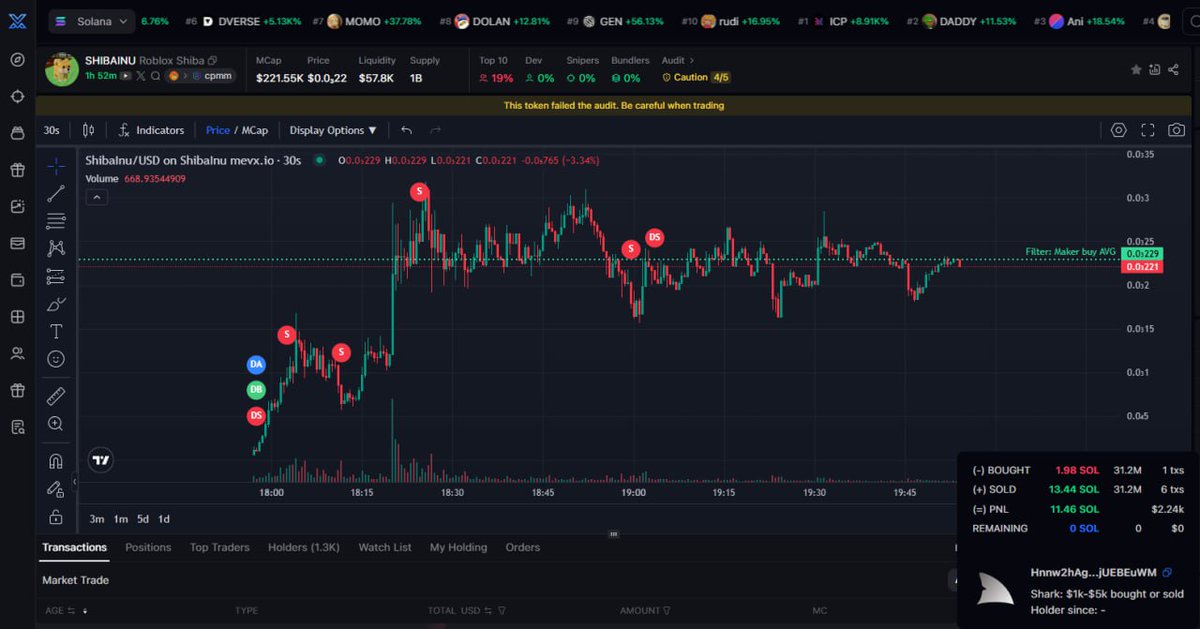
Task: Click the share icon in token header
Action: tap(1174, 69)
